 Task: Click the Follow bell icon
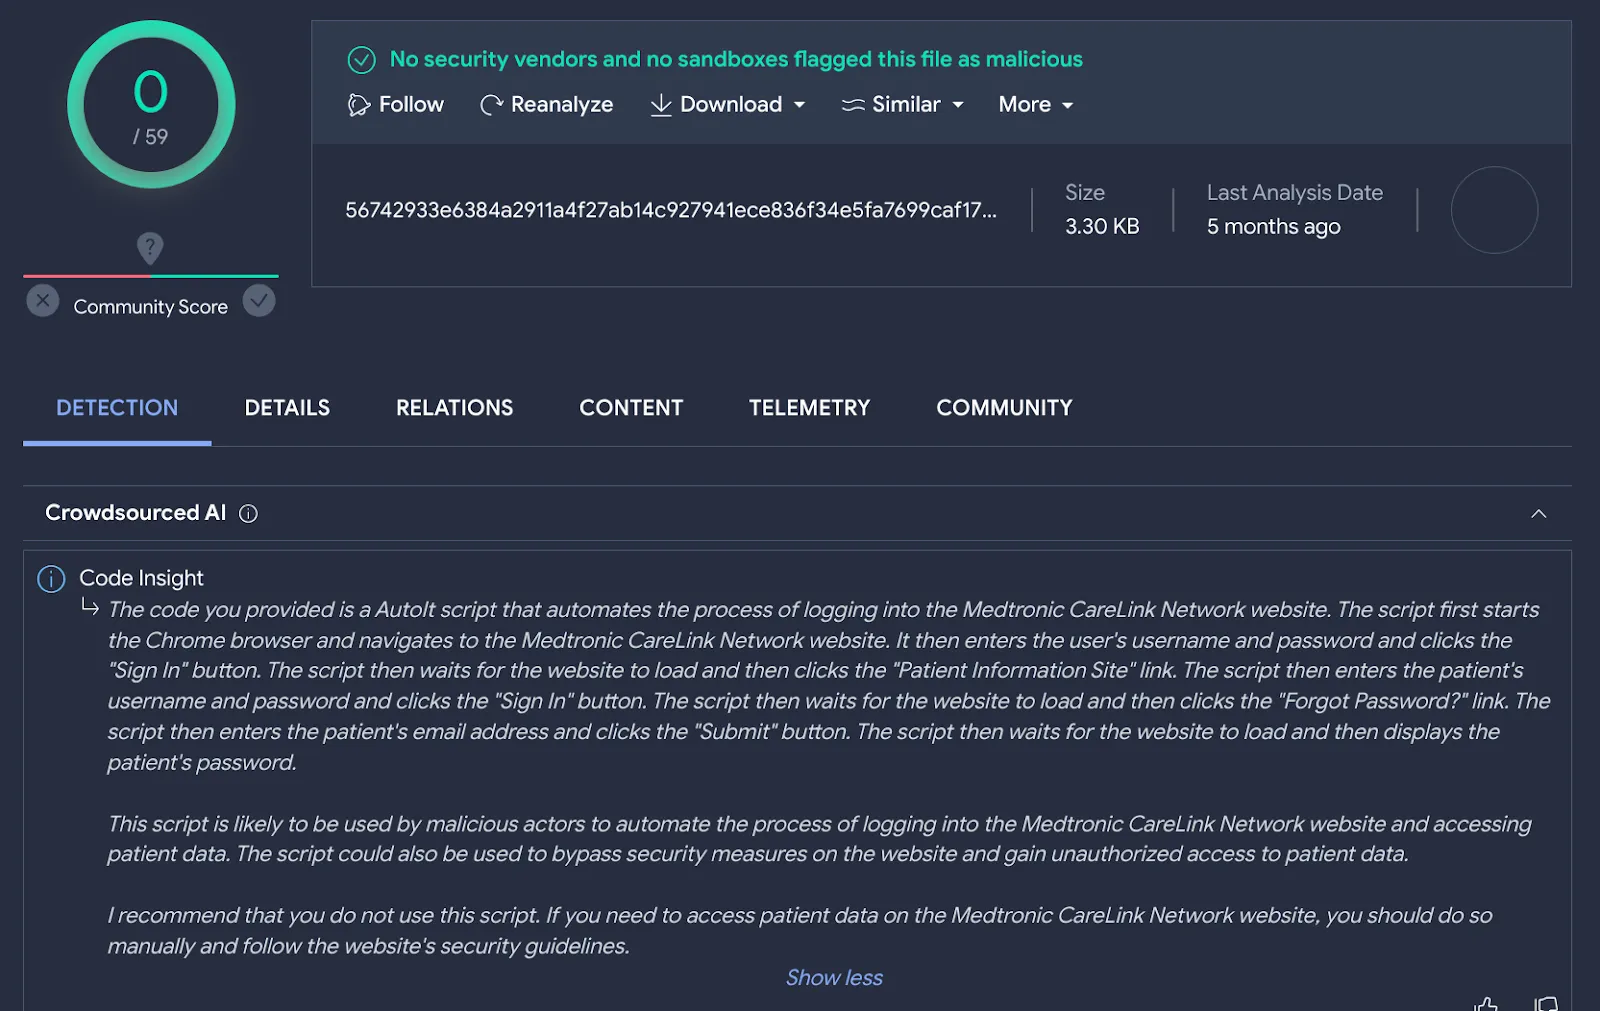359,104
